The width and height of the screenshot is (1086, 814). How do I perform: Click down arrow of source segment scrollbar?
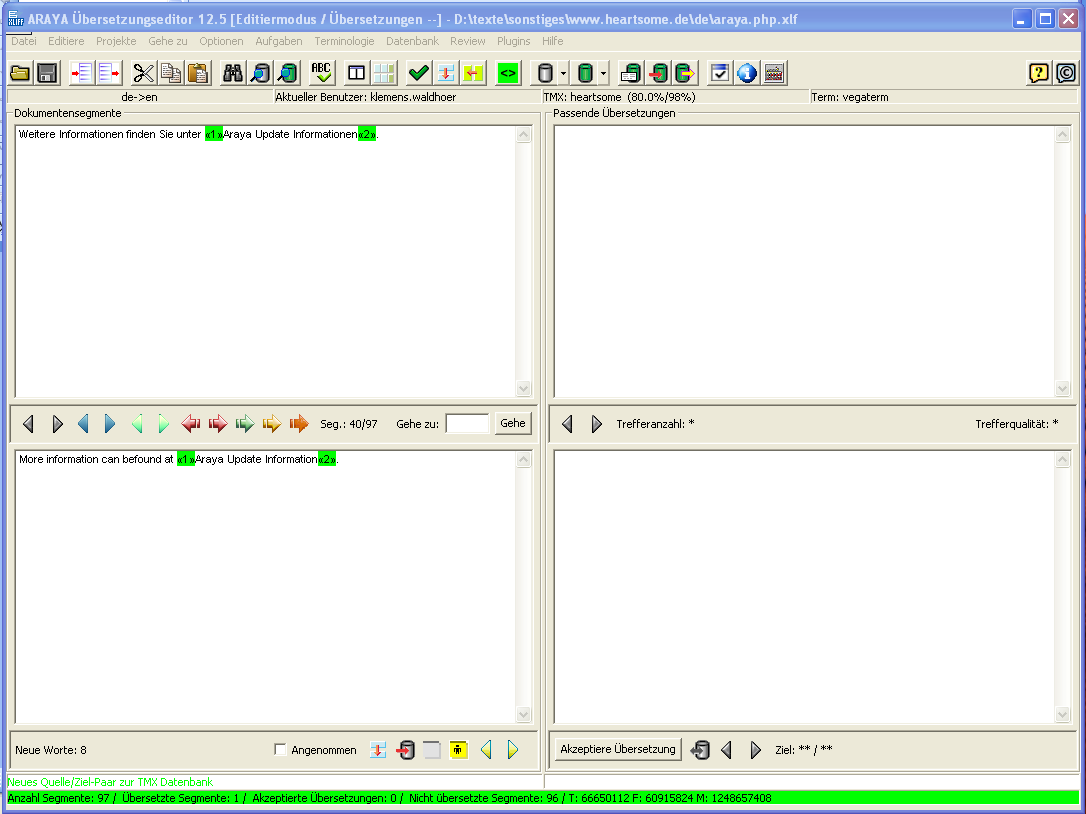[x=524, y=389]
